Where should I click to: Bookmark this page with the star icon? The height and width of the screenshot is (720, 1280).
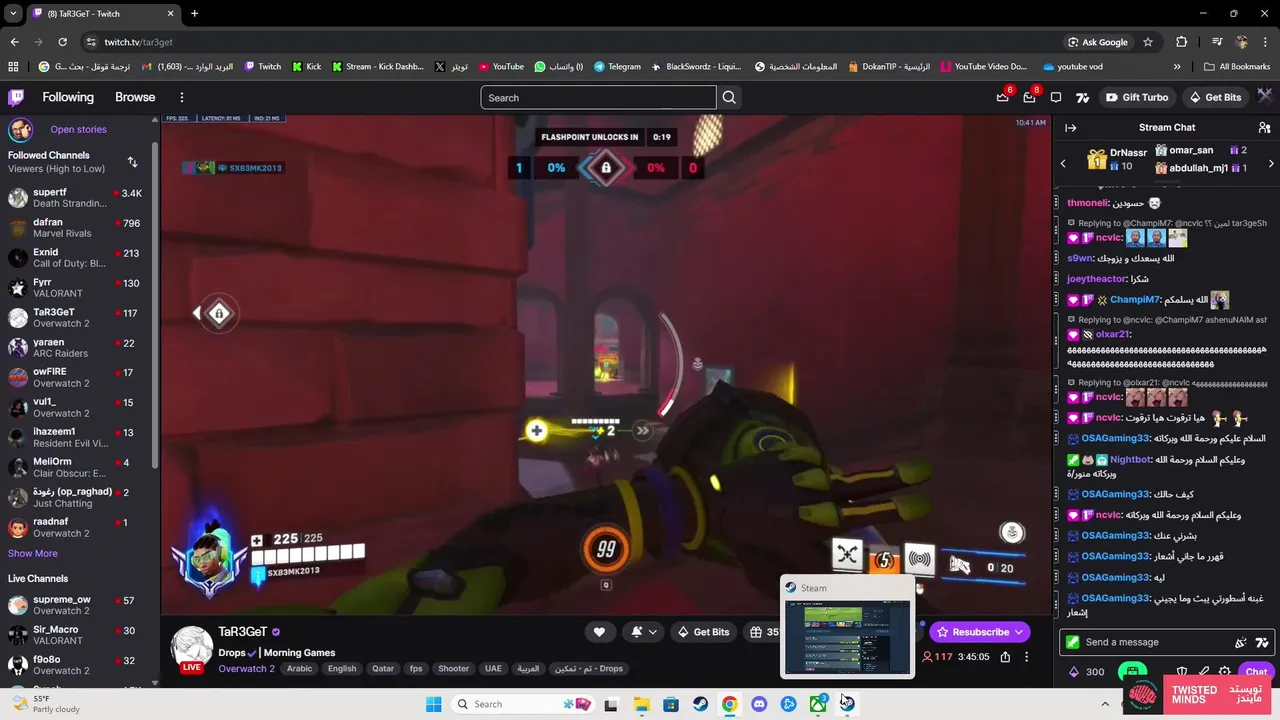1148,42
